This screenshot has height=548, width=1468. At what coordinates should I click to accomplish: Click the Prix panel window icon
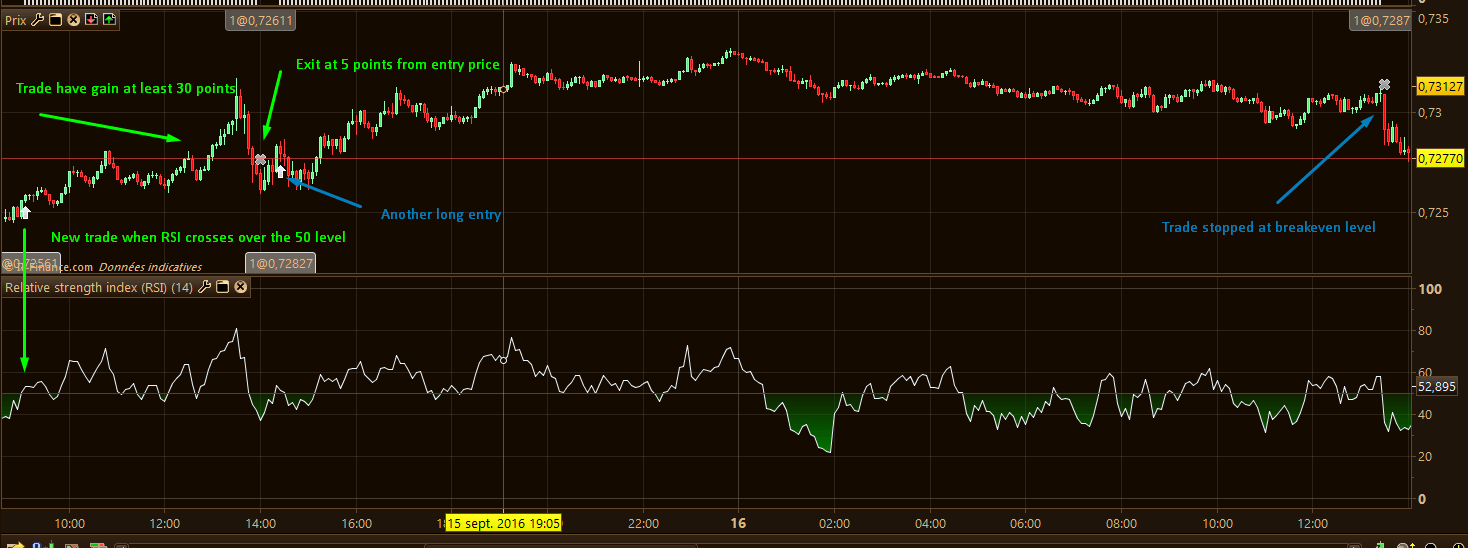pyautogui.click(x=55, y=19)
